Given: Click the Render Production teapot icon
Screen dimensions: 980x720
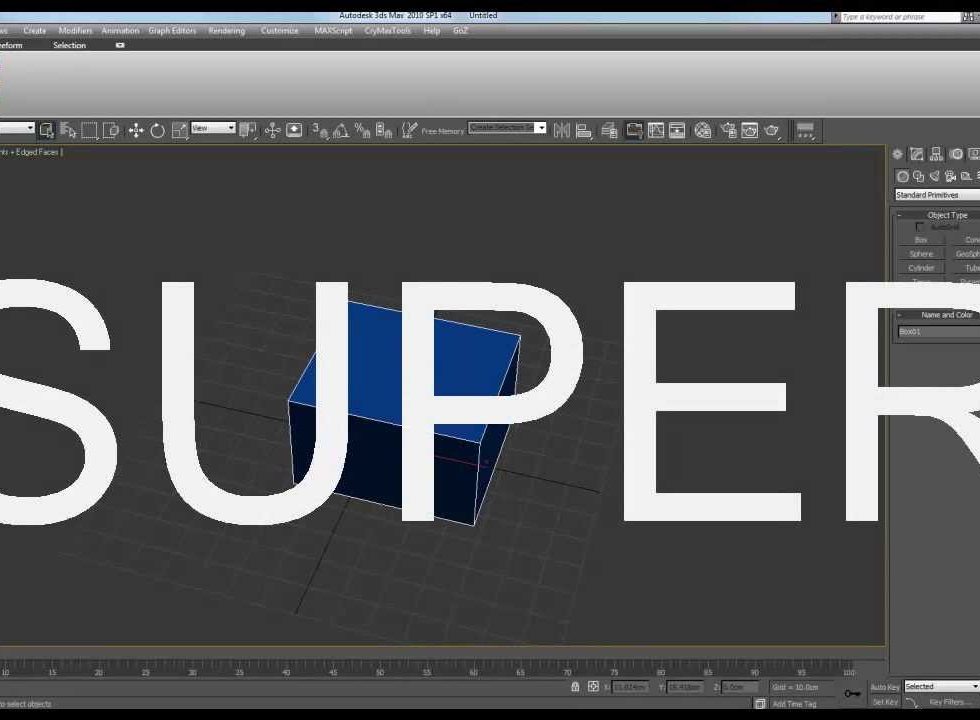Looking at the screenshot, I should click(772, 131).
